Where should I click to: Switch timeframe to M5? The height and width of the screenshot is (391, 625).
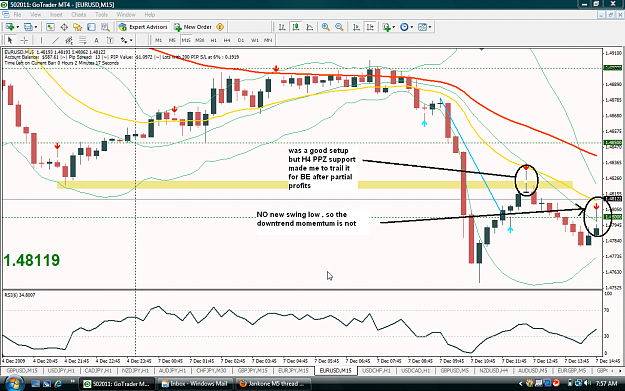[172, 40]
